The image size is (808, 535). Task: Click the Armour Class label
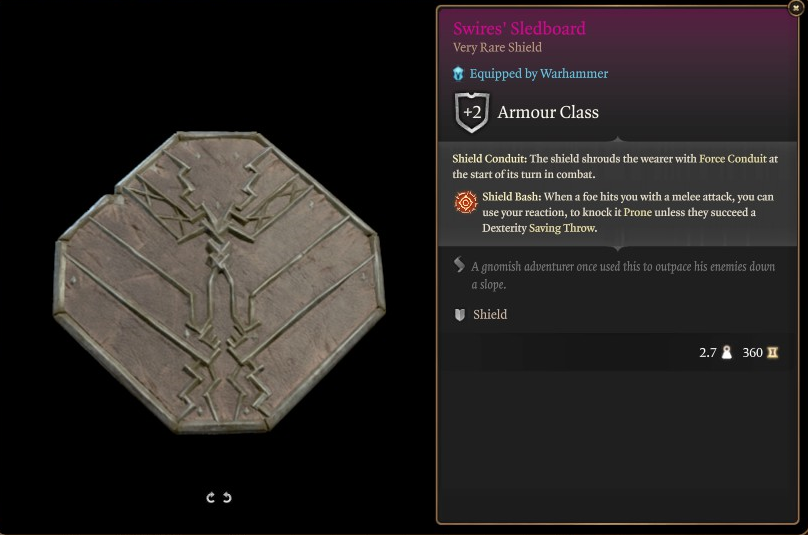click(x=548, y=112)
